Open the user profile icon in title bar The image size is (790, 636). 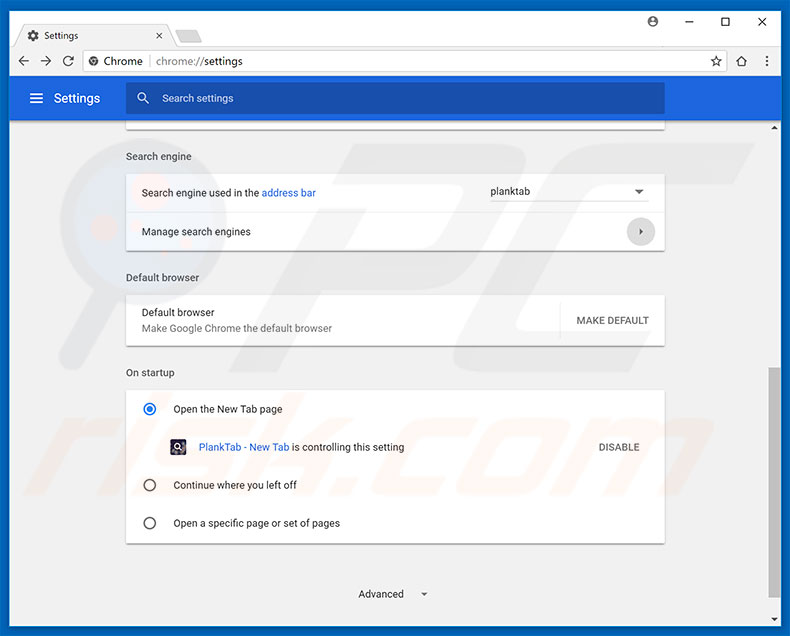tap(652, 22)
